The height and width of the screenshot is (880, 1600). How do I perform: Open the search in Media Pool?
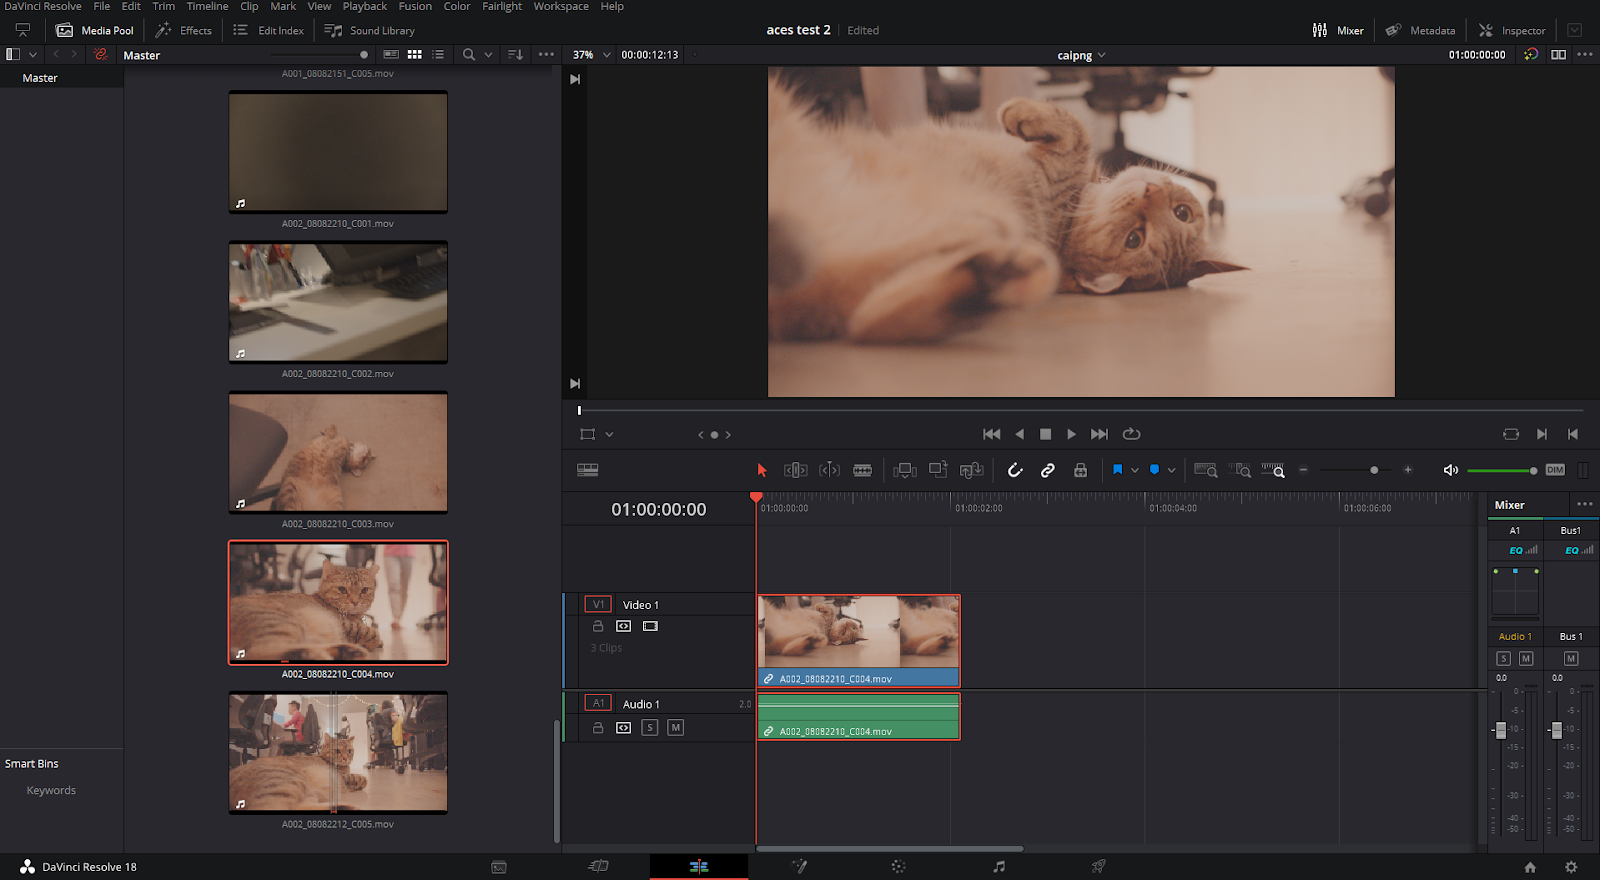pyautogui.click(x=469, y=55)
